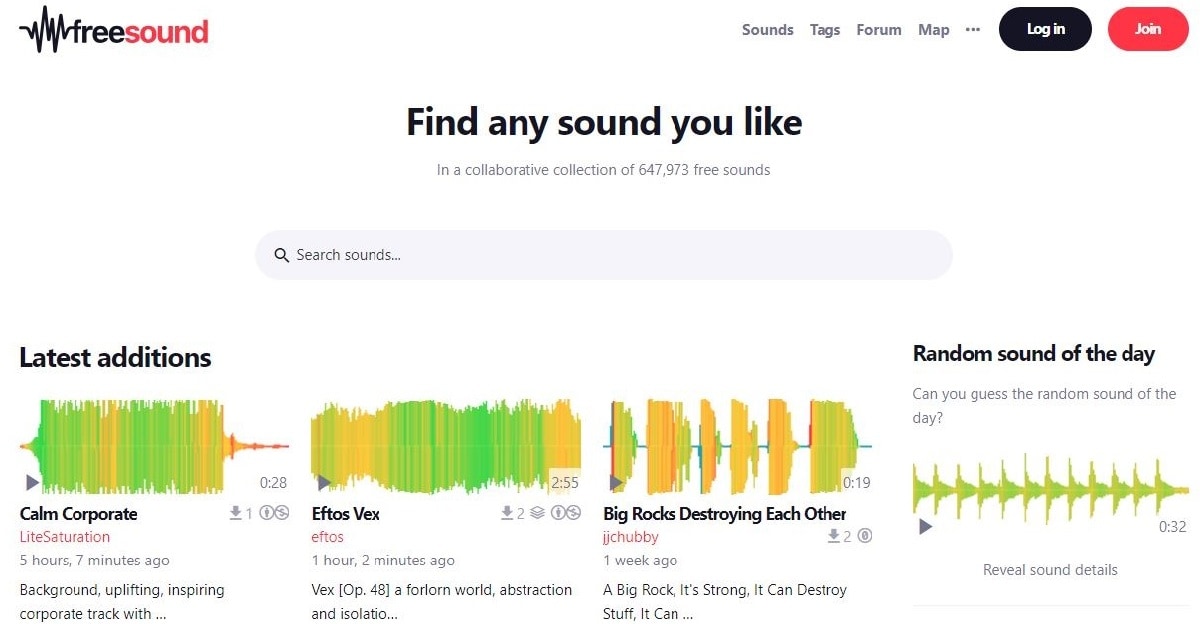Open the Calm Corporate waveform

[154, 447]
